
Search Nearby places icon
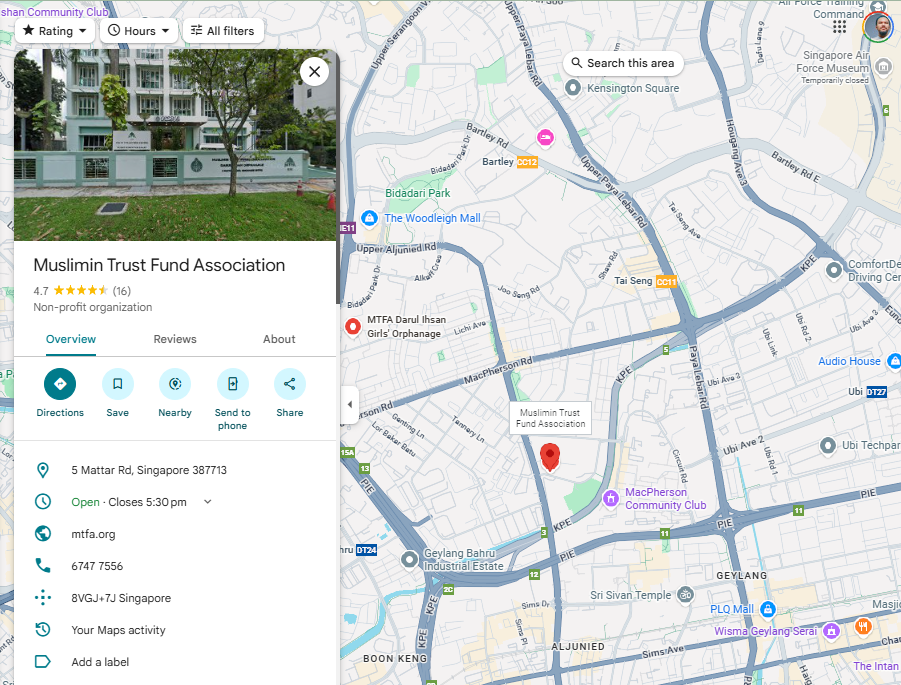click(x=175, y=384)
